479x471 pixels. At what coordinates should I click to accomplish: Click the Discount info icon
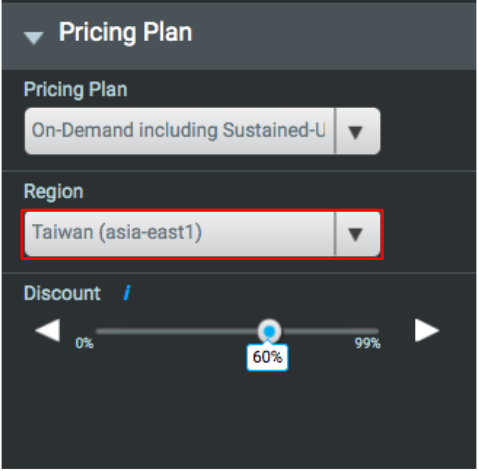[127, 293]
